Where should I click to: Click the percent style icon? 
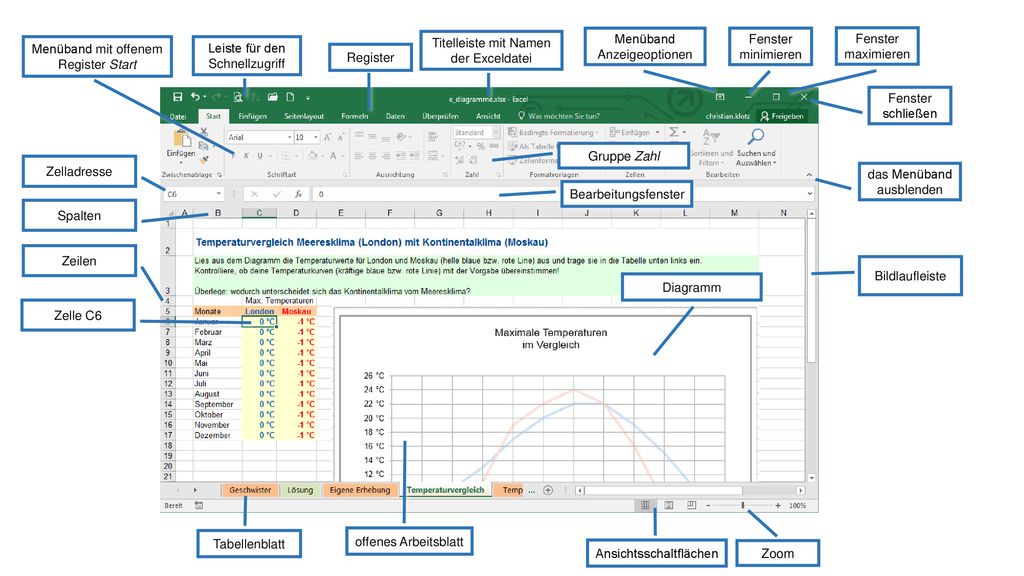tap(481, 146)
